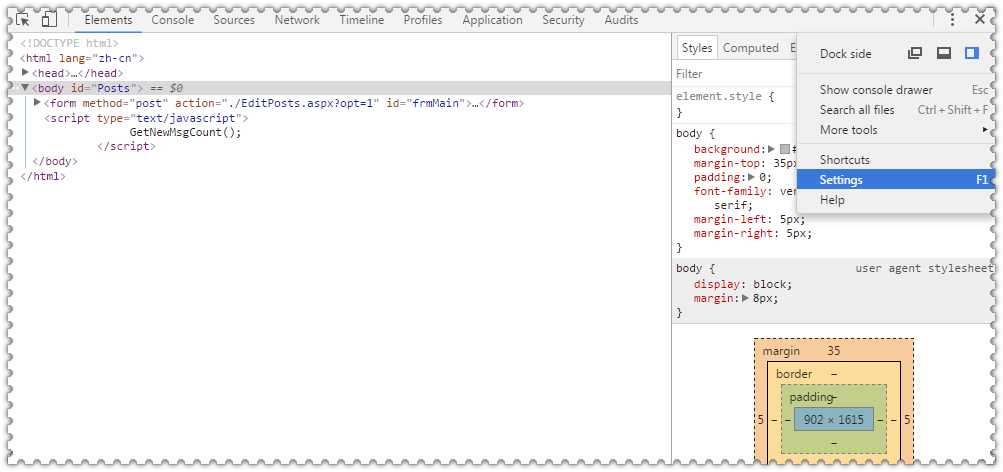Viewport: 1003px width, 472px height.
Task: Open the More tools submenu
Action: point(895,130)
